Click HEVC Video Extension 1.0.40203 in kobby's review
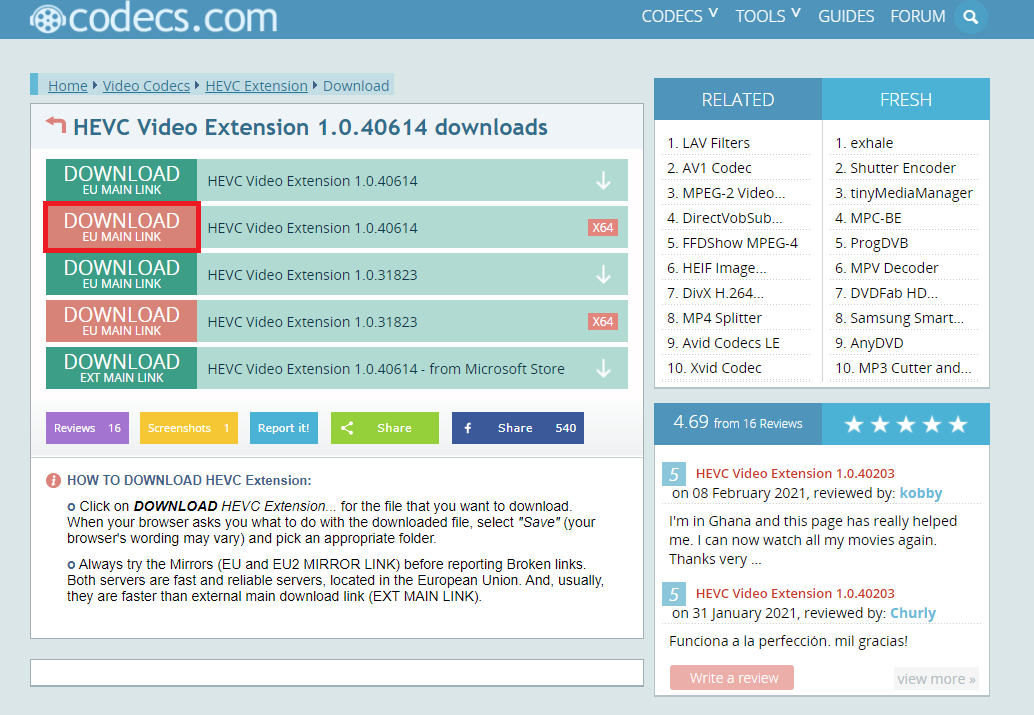1034x715 pixels. [795, 474]
